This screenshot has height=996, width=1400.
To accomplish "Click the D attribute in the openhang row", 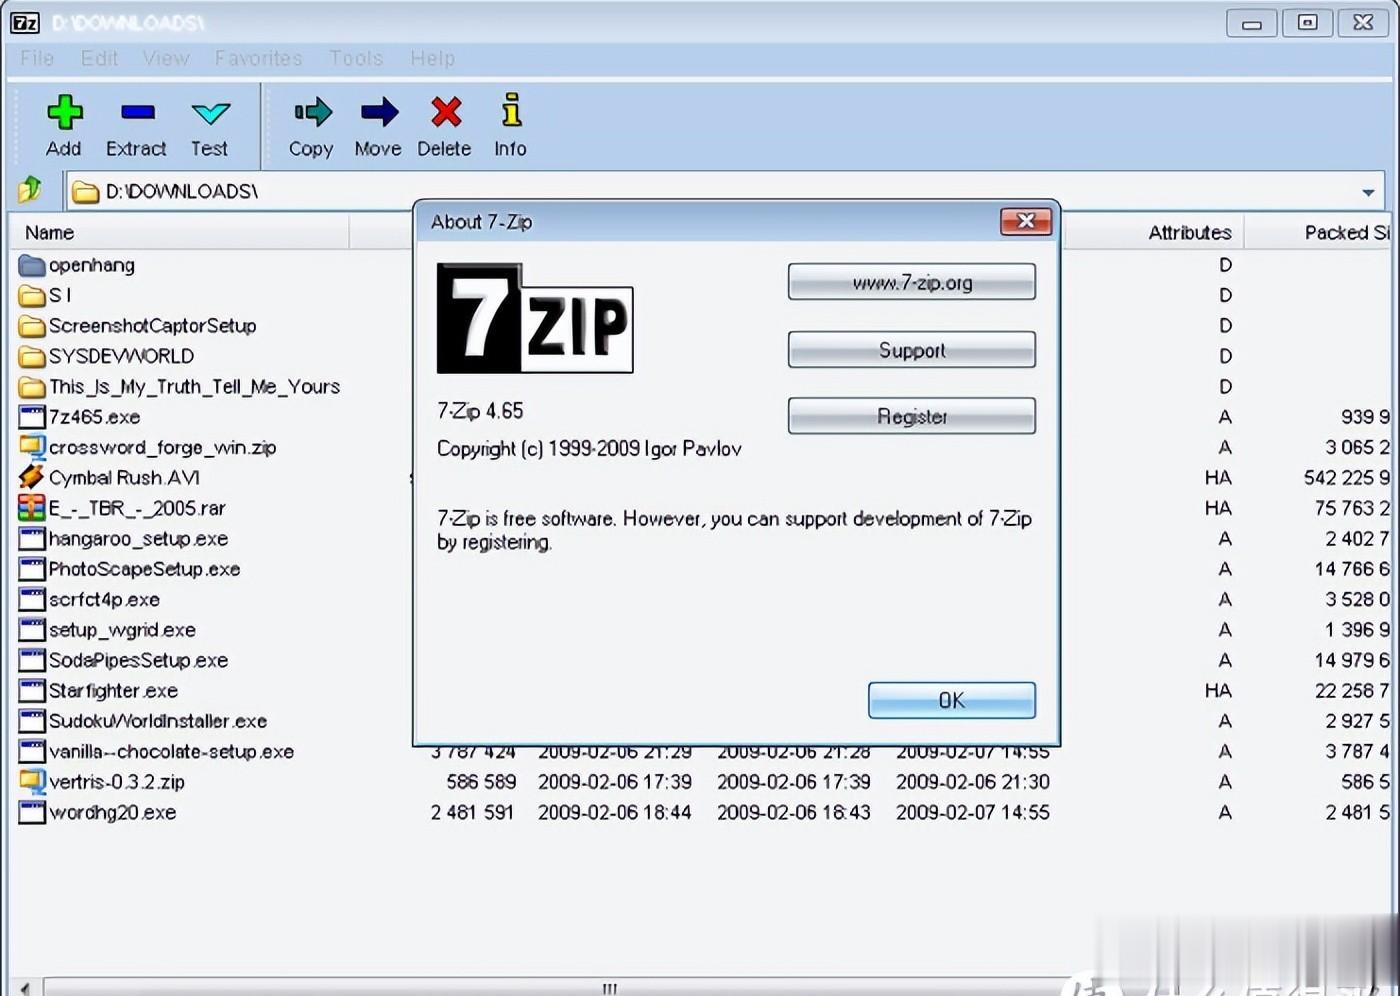I will coord(1225,265).
